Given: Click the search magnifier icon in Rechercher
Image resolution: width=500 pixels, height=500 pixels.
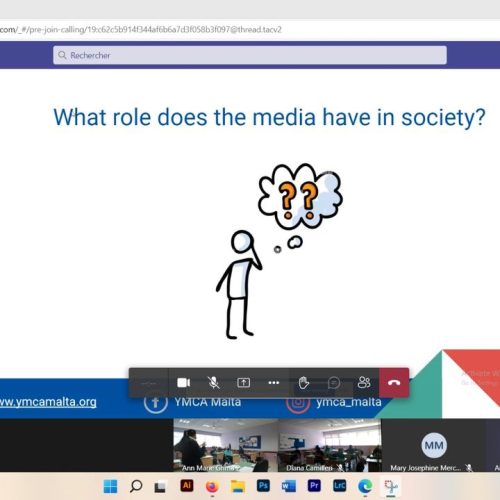Looking at the screenshot, I should pos(62,55).
